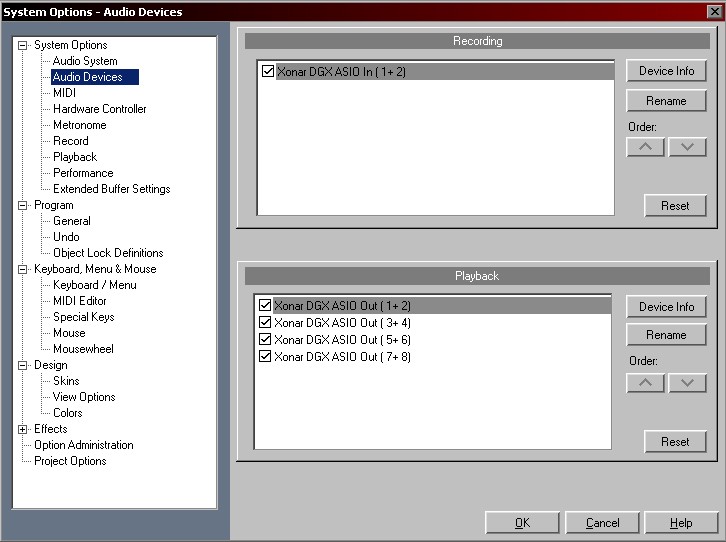
Task: Collapse the Program tree node
Action: pos(22,206)
